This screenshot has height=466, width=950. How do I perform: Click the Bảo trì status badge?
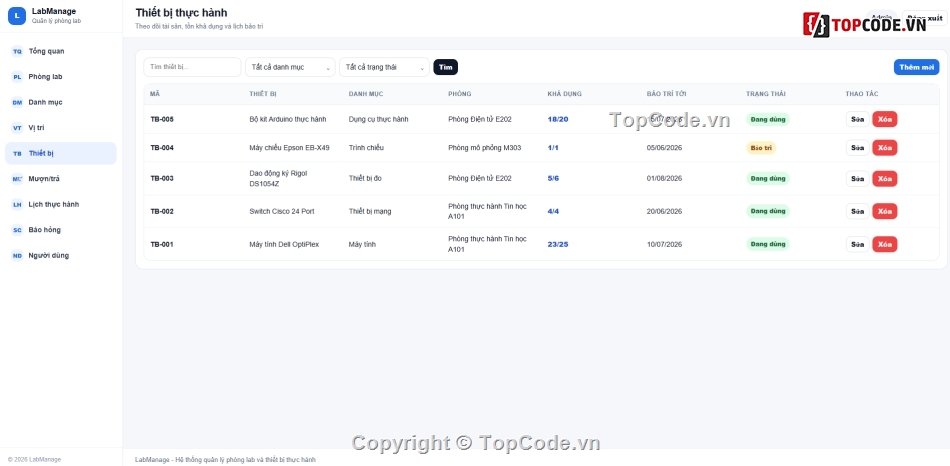pyautogui.click(x=761, y=148)
